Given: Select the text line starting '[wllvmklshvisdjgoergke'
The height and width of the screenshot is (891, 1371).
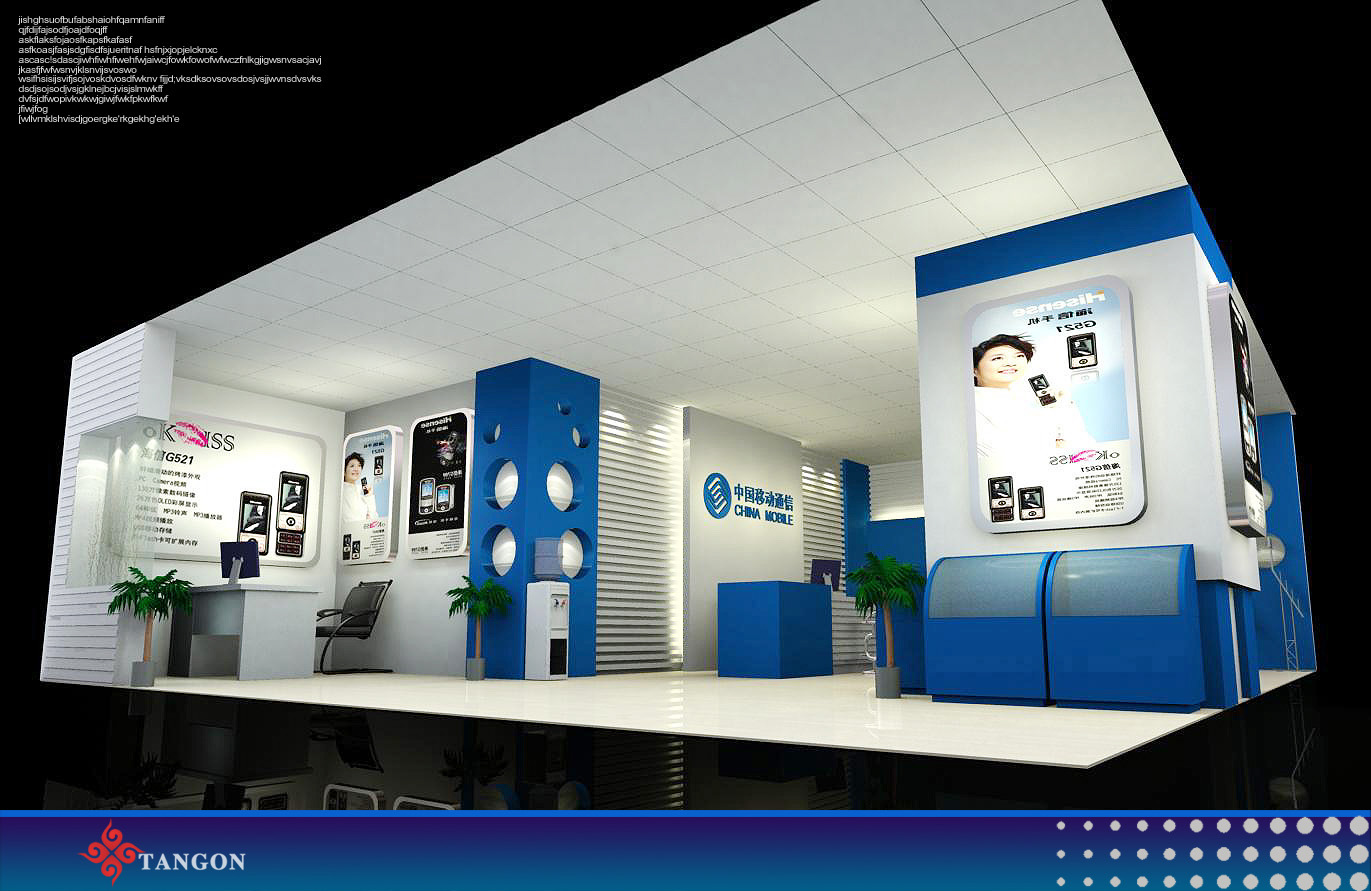Looking at the screenshot, I should [98, 119].
